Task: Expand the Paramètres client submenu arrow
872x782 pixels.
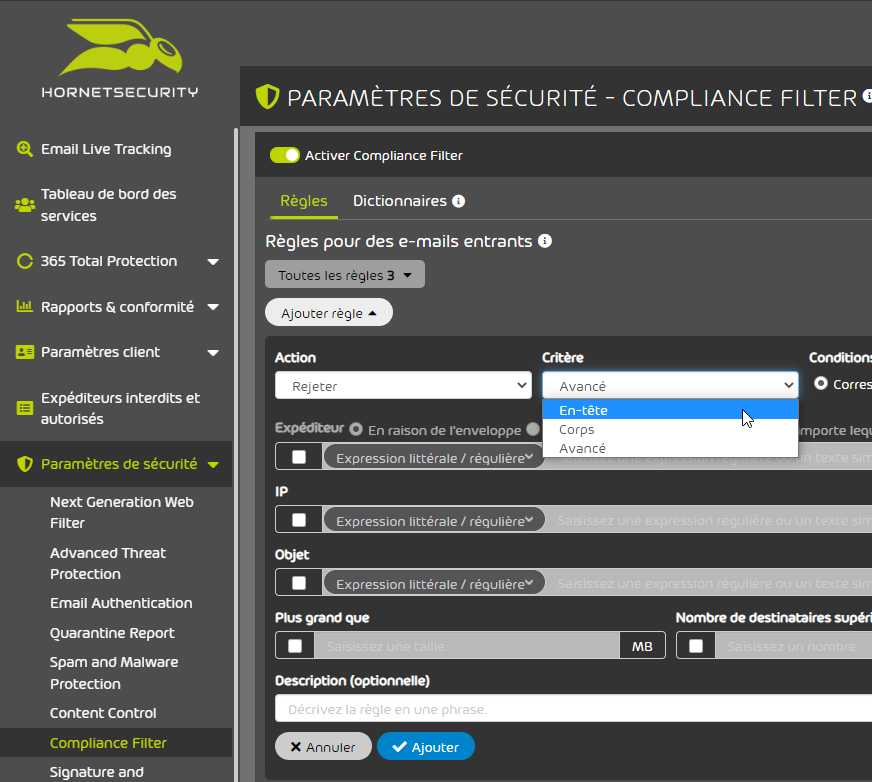Action: click(213, 353)
